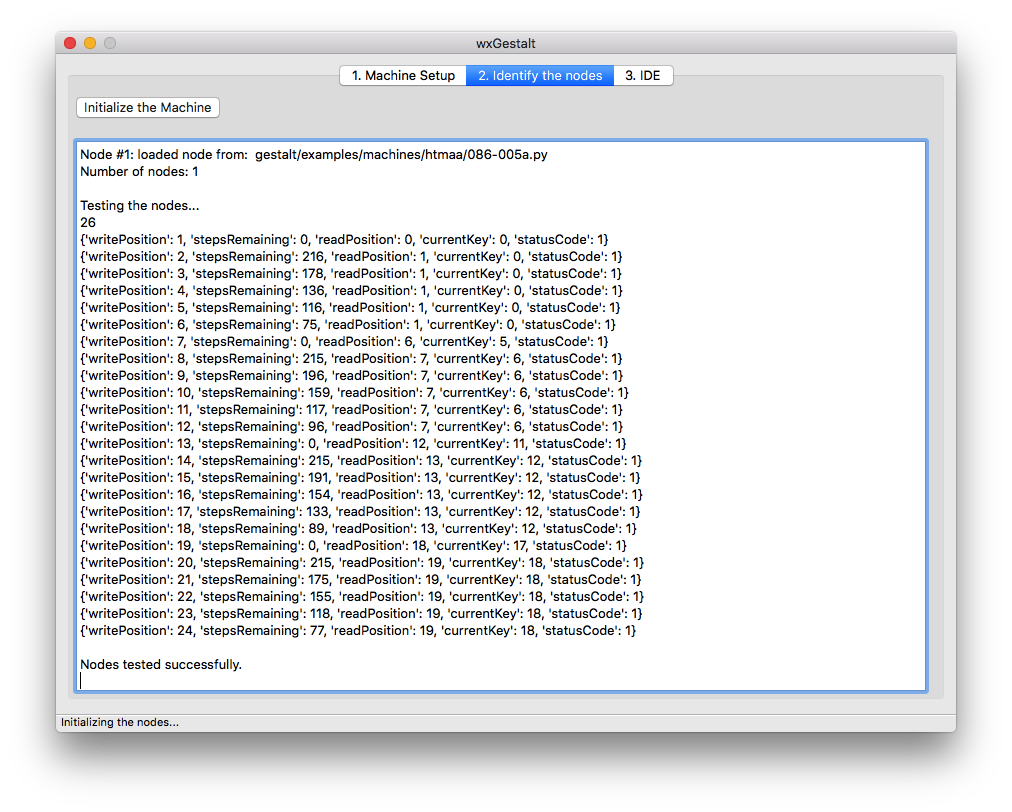Click the log row with stepsRemaining 196
This screenshot has height=812, width=1012.
coord(351,376)
